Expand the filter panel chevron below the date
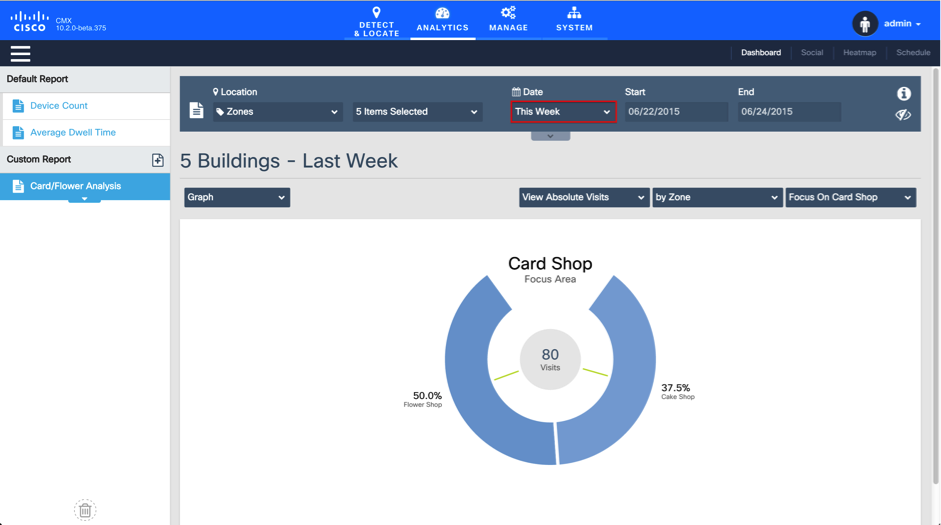This screenshot has height=525, width=941. tap(550, 136)
